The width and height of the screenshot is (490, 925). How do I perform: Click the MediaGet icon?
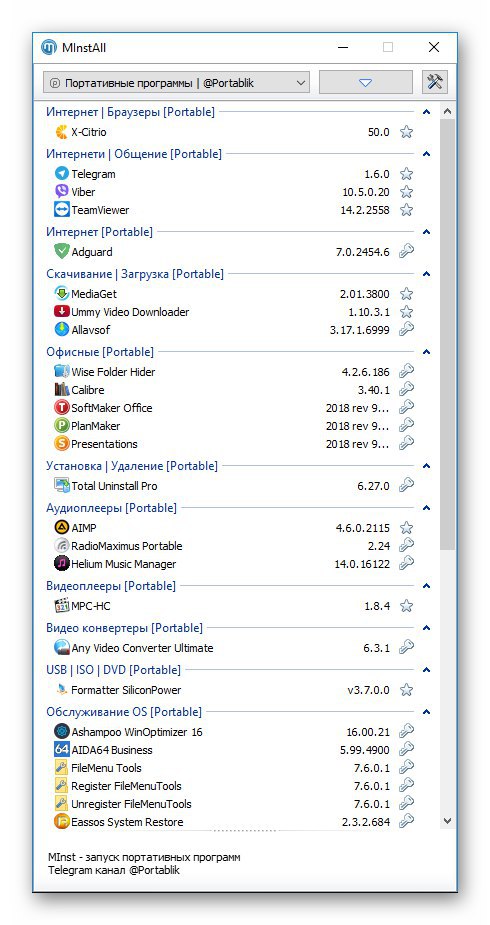pos(61,294)
